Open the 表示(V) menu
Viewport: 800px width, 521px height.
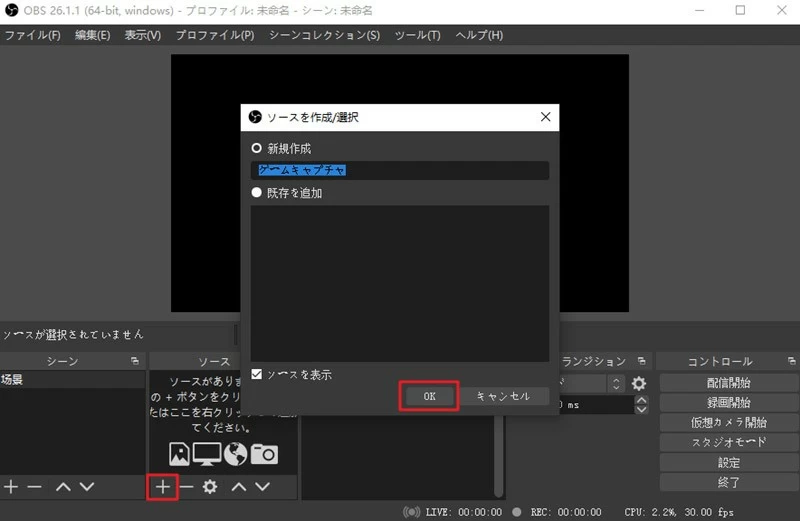coord(143,35)
